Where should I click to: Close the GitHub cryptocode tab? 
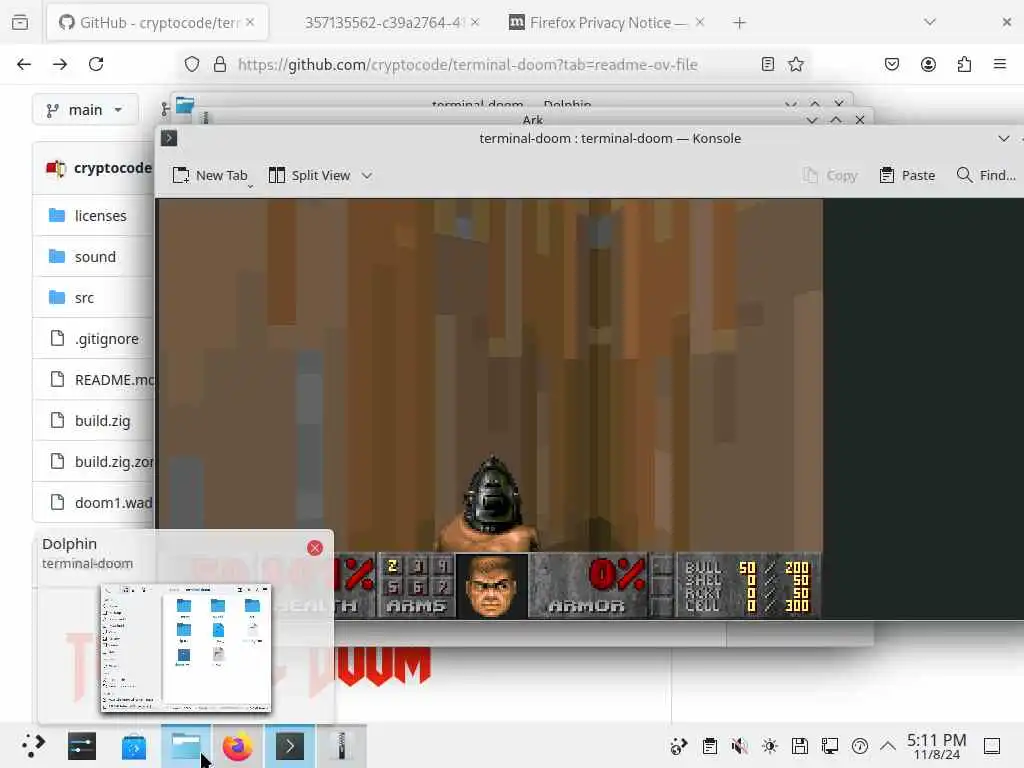[250, 22]
